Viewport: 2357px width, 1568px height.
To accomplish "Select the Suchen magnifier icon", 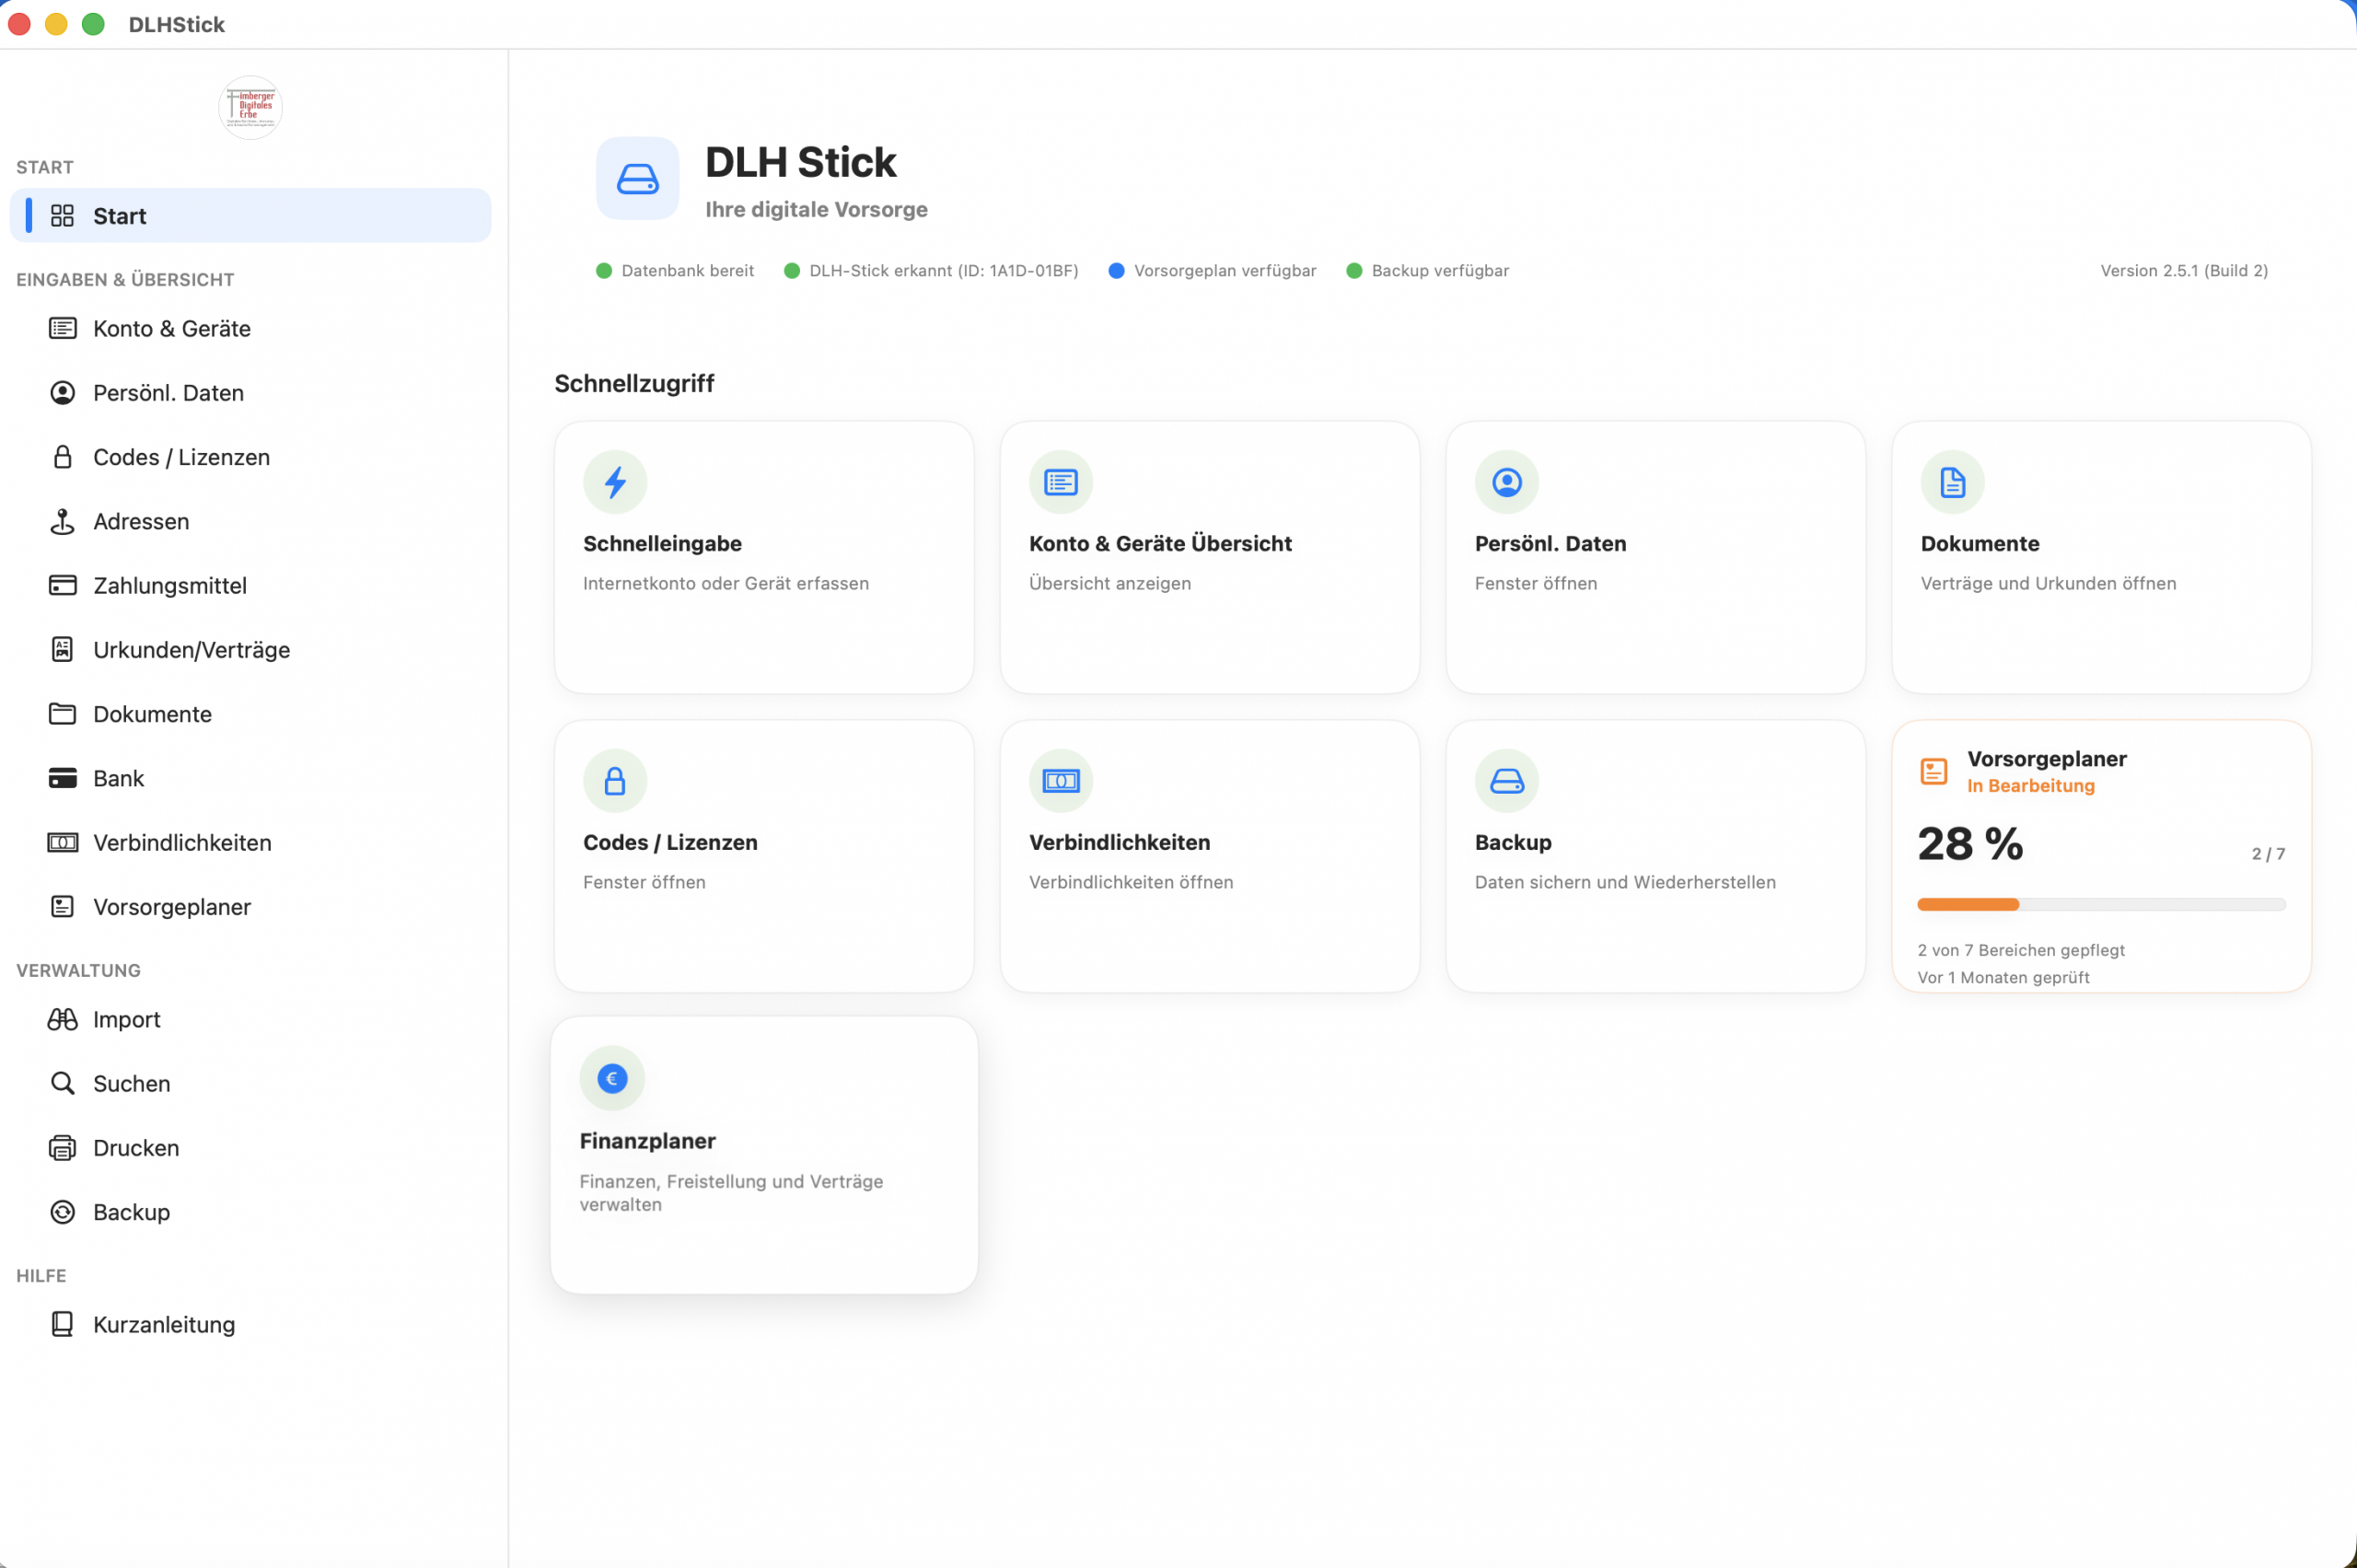I will (63, 1083).
